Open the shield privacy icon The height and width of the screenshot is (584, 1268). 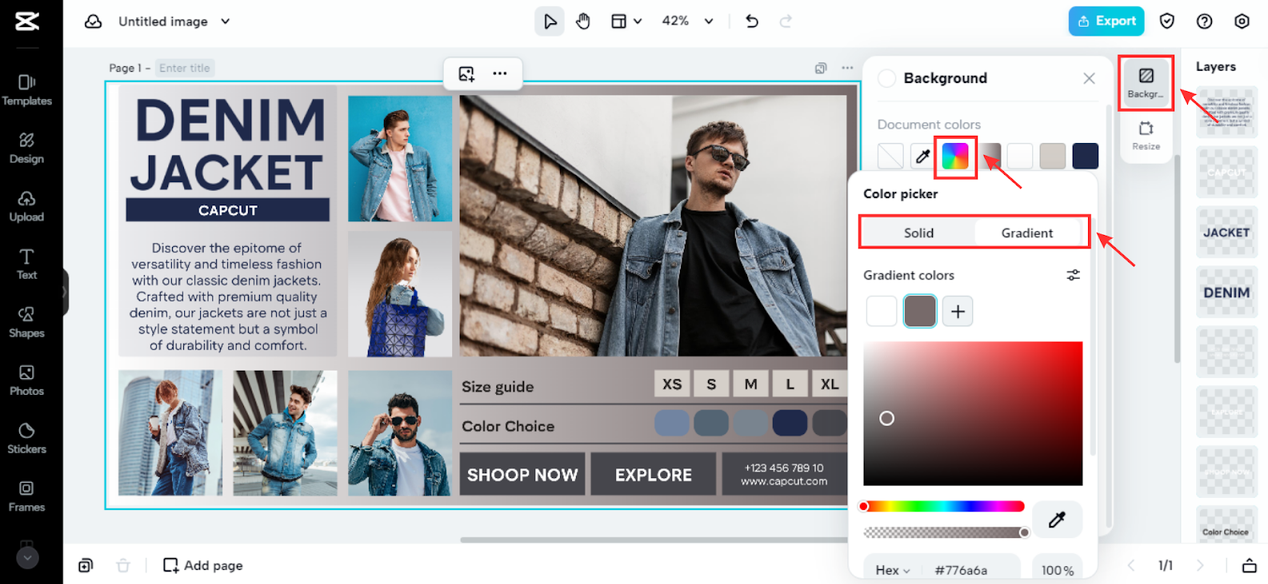(1167, 21)
